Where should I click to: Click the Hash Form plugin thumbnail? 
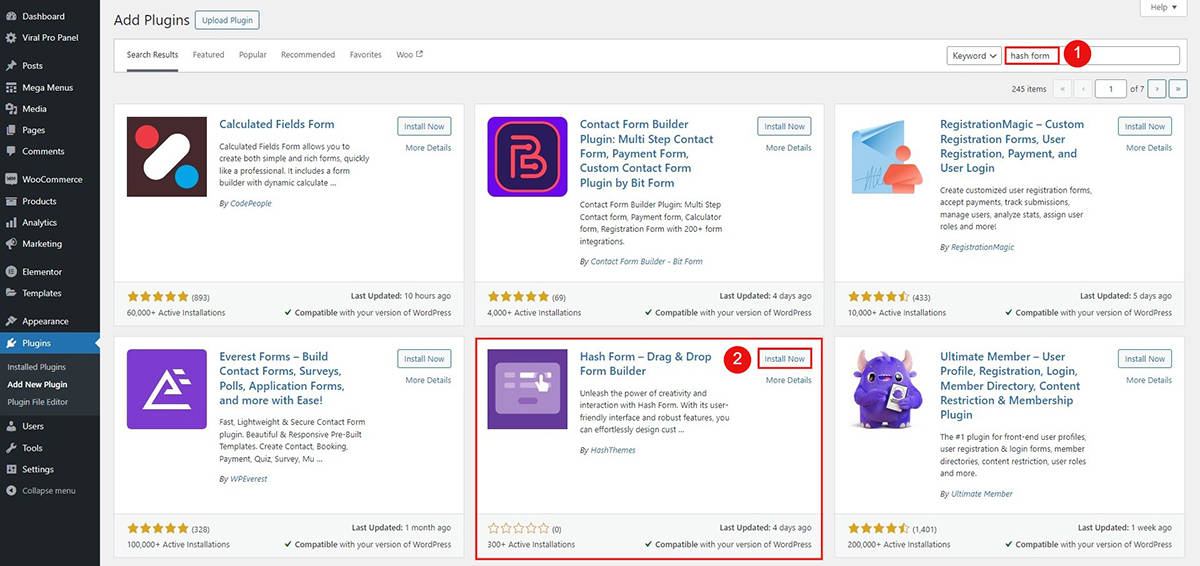(x=527, y=389)
